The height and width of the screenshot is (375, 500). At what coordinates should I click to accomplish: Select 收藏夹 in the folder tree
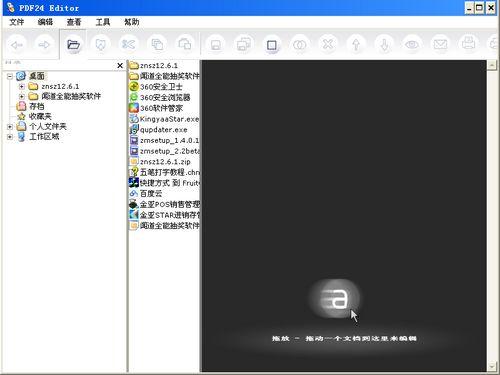coord(40,116)
